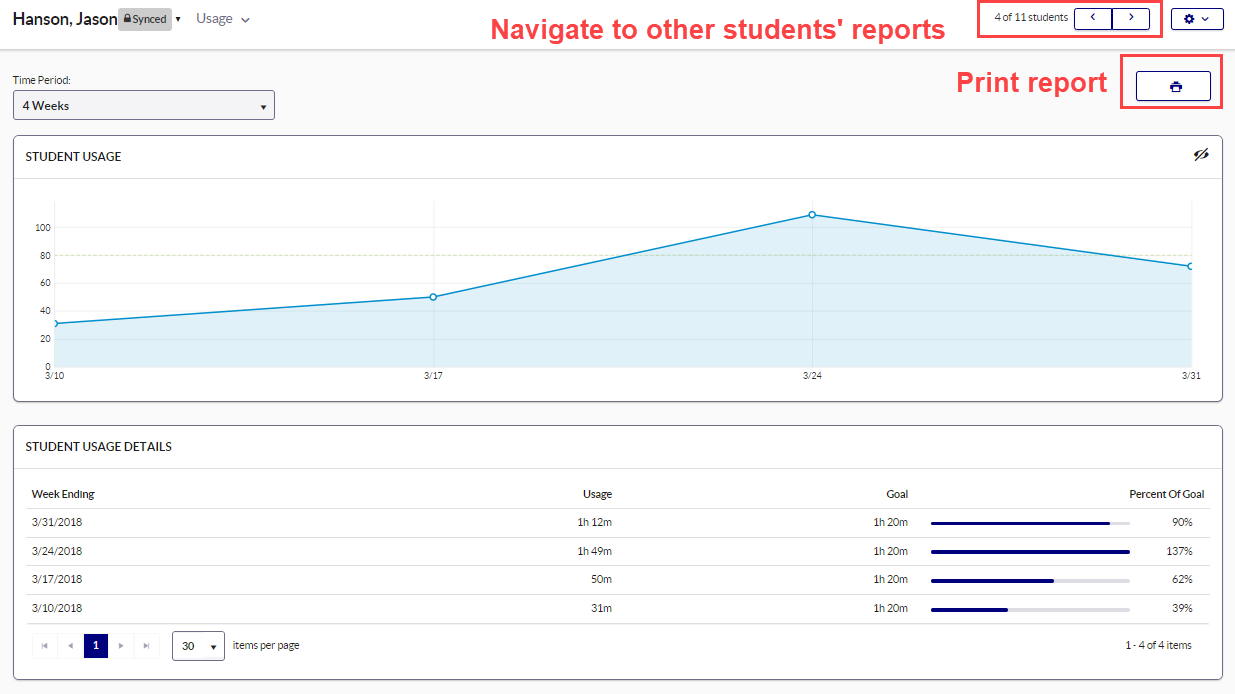Expand the arrow next to Hanson, Jason
The height and width of the screenshot is (694, 1235).
176,18
